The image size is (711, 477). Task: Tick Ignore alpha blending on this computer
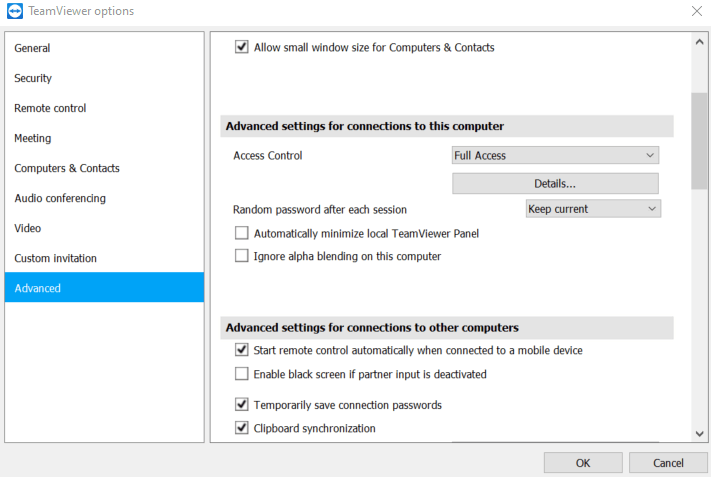click(x=242, y=256)
